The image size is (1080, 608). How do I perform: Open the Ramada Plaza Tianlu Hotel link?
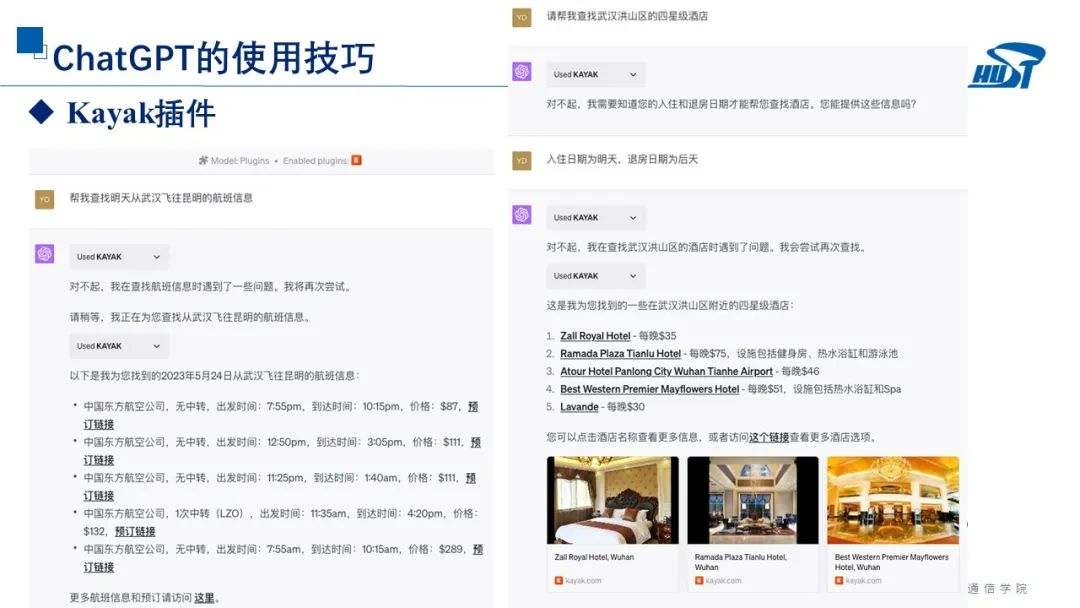(620, 353)
